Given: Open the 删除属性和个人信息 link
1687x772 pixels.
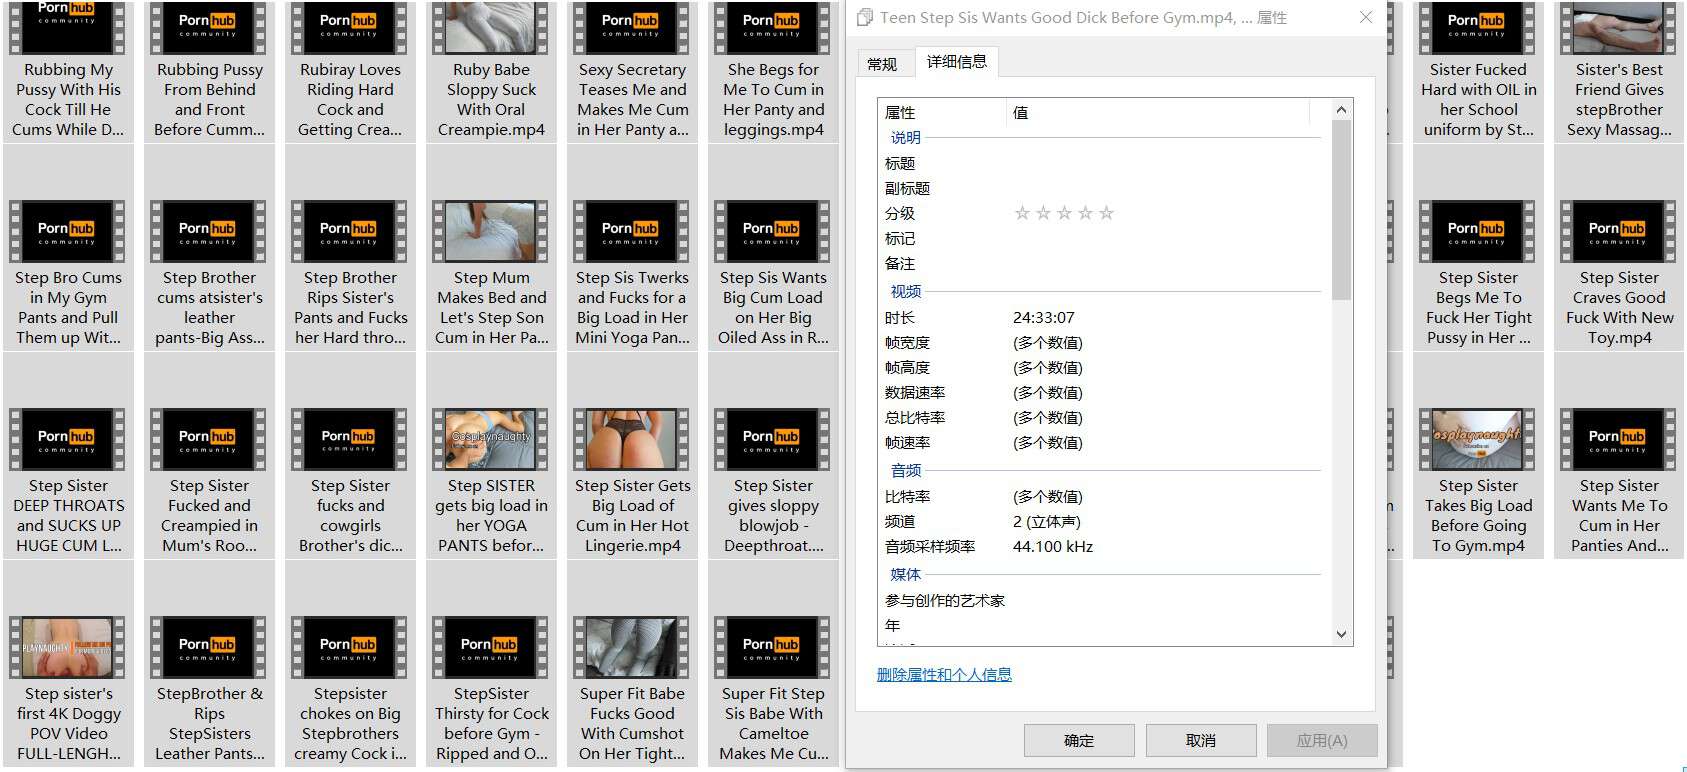Looking at the screenshot, I should (x=944, y=675).
